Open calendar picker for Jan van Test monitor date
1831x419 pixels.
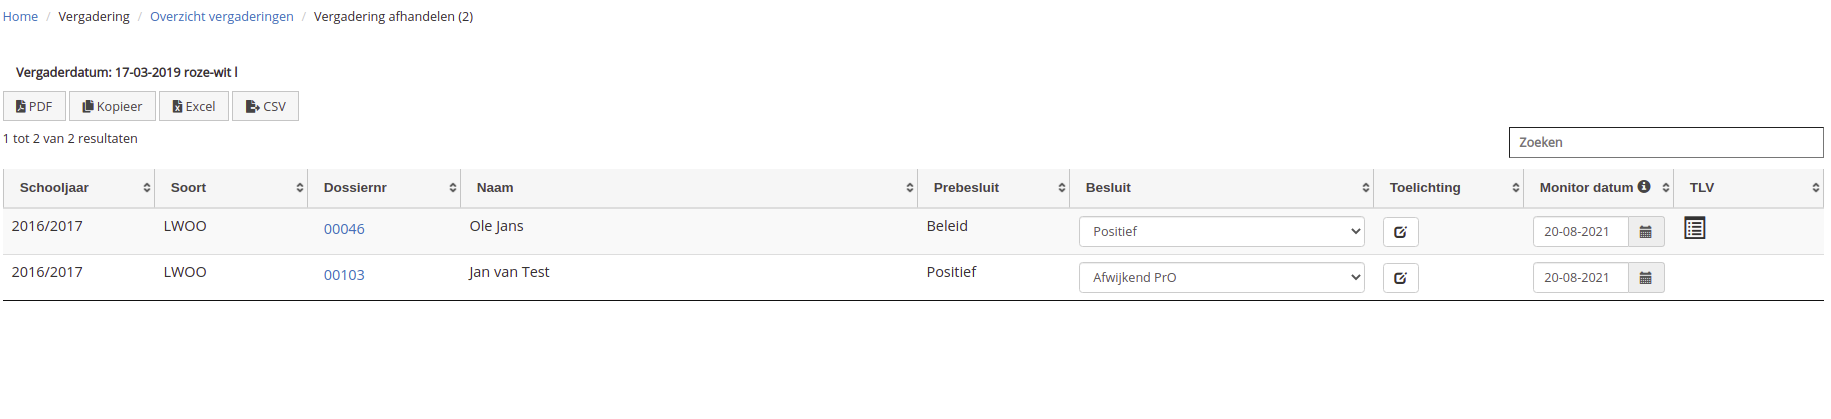1645,278
